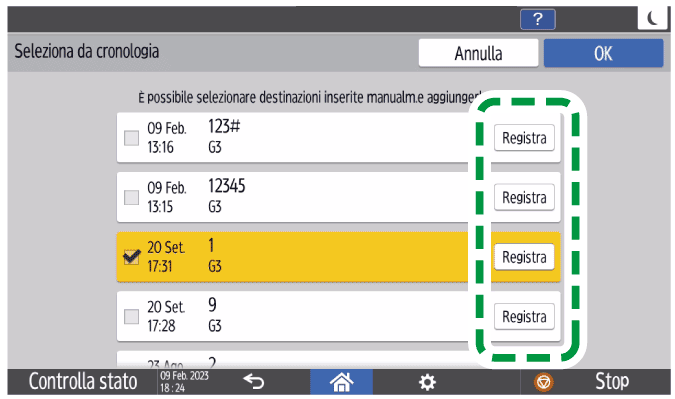Click Registra for destination 123#

524,138
